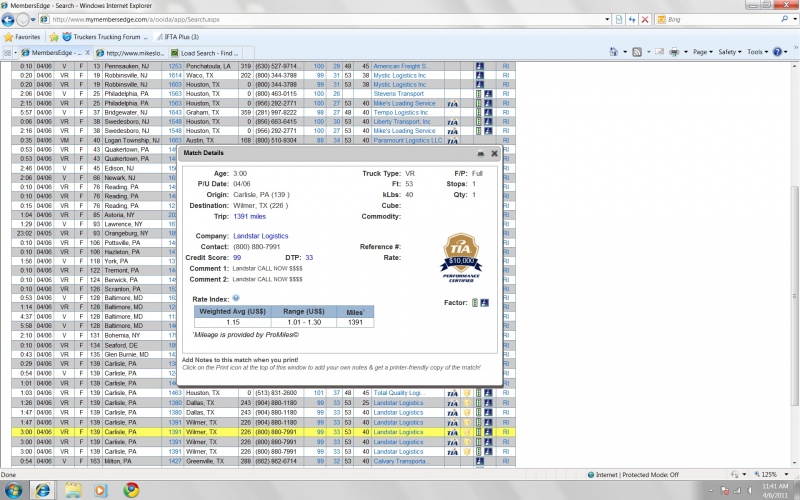The image size is (800, 500).
Task: Open Windows Explorer folder in taskbar
Action: coord(73,490)
